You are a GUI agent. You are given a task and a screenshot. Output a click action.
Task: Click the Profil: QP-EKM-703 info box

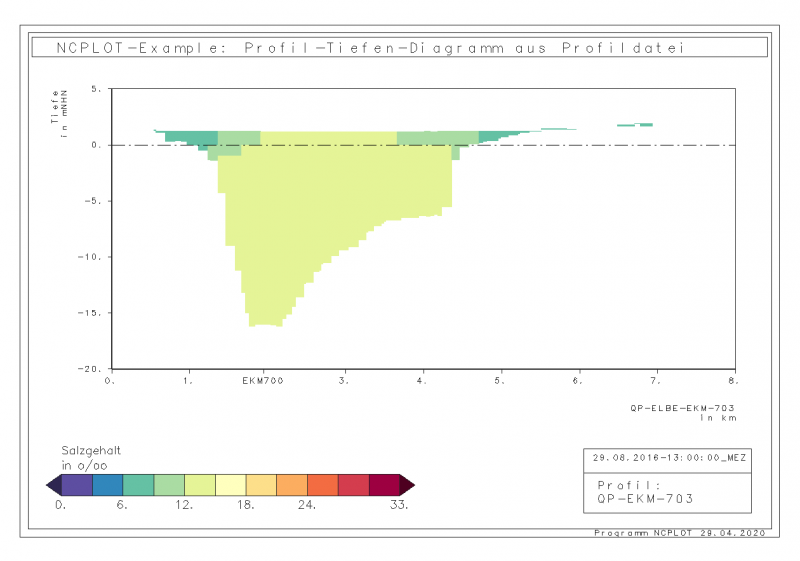click(667, 493)
